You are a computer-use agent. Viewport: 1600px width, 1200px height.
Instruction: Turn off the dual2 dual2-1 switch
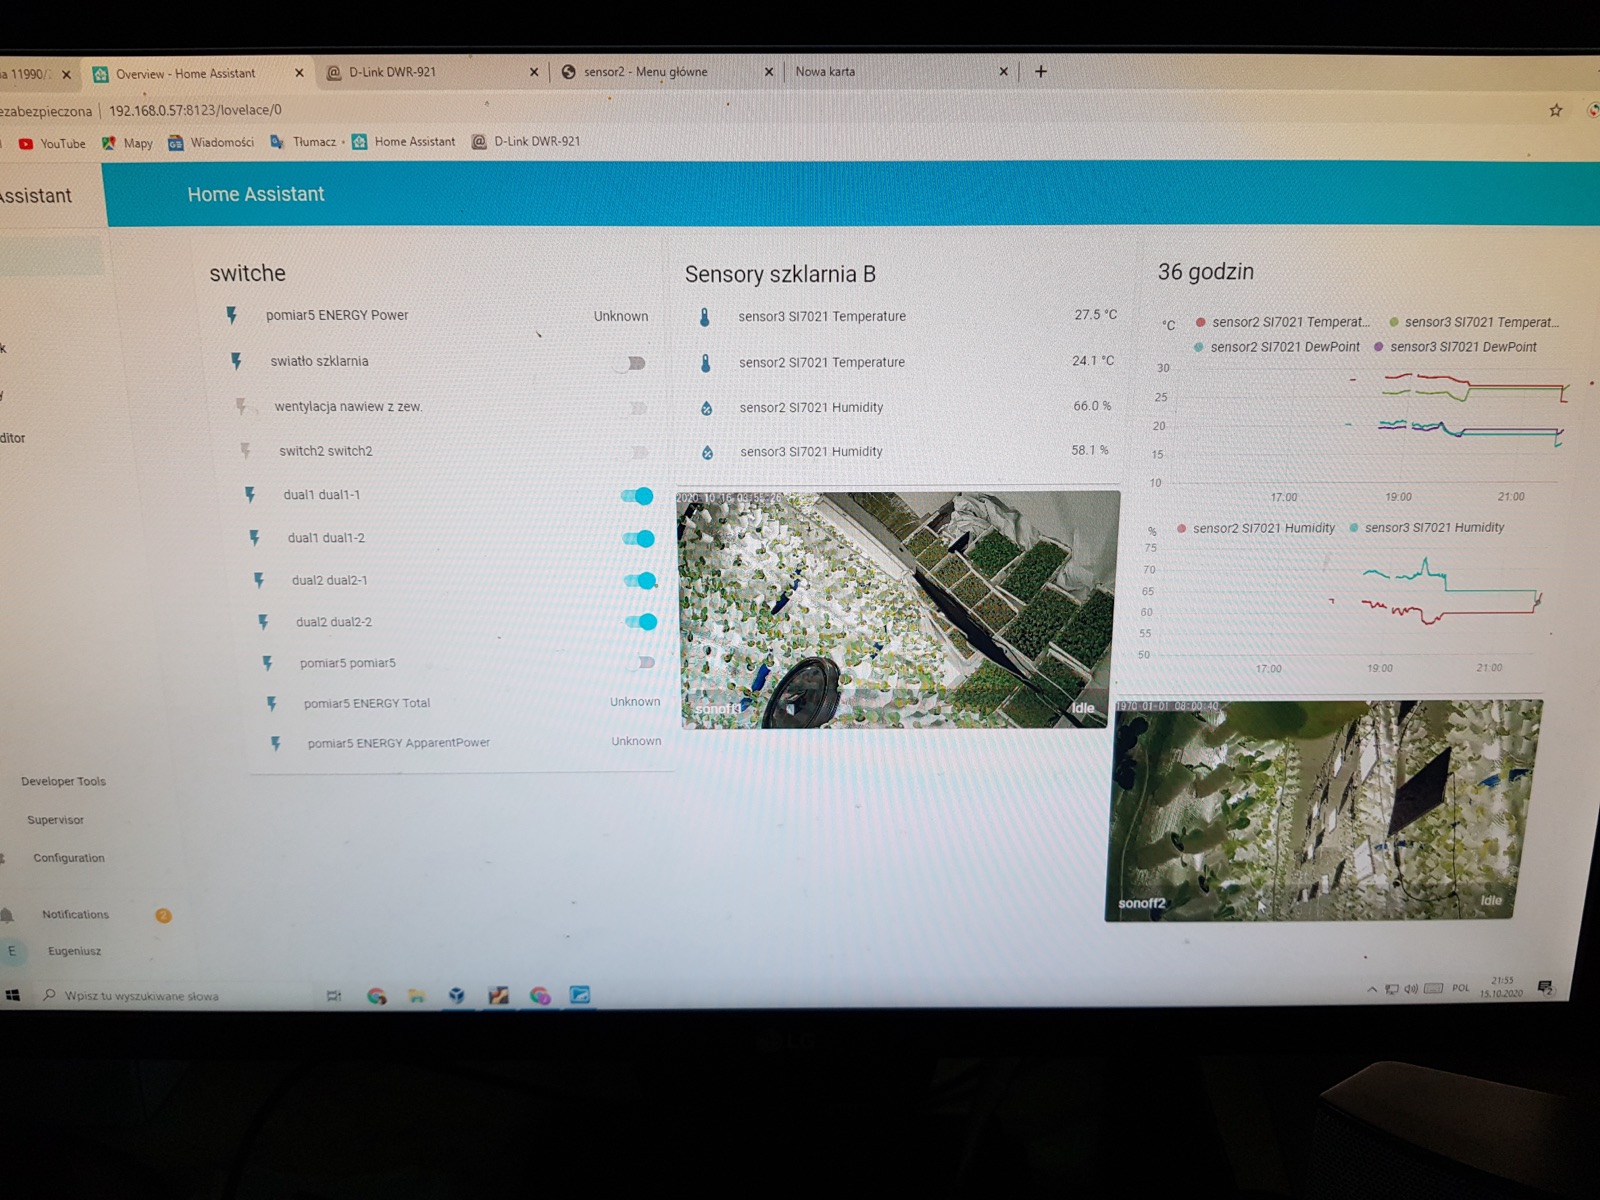coord(640,580)
